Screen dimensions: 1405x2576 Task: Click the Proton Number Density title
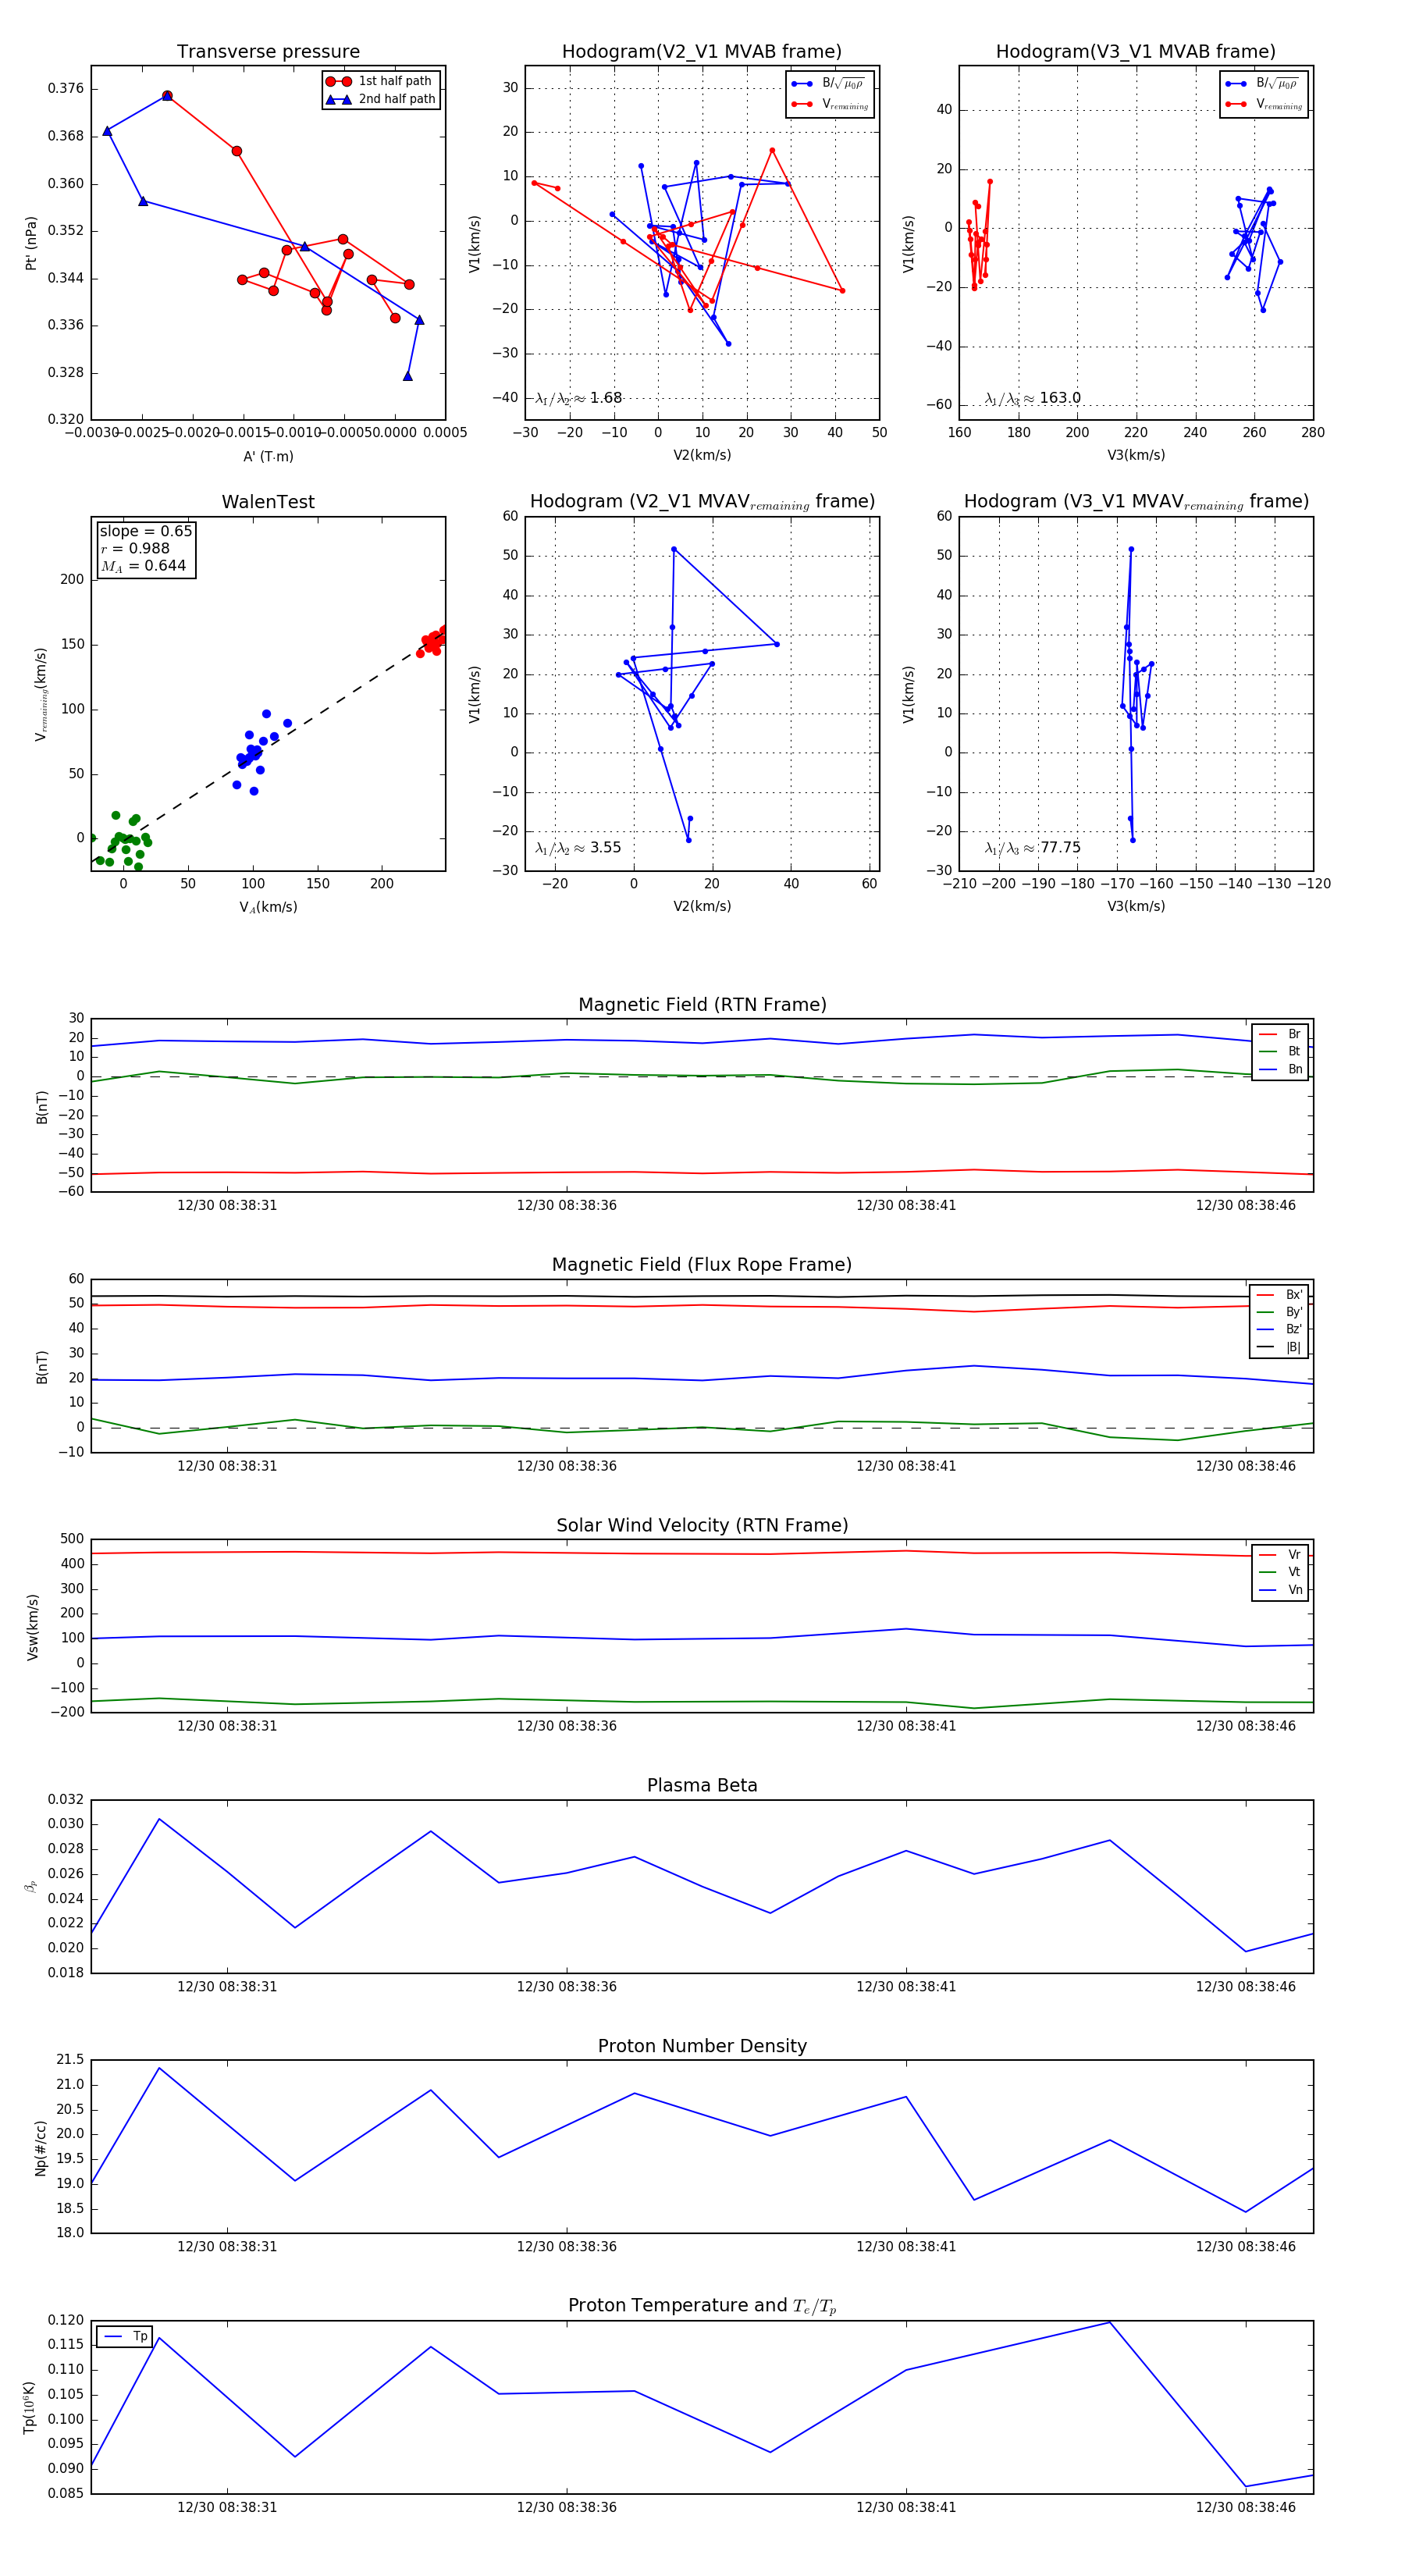702,2046
